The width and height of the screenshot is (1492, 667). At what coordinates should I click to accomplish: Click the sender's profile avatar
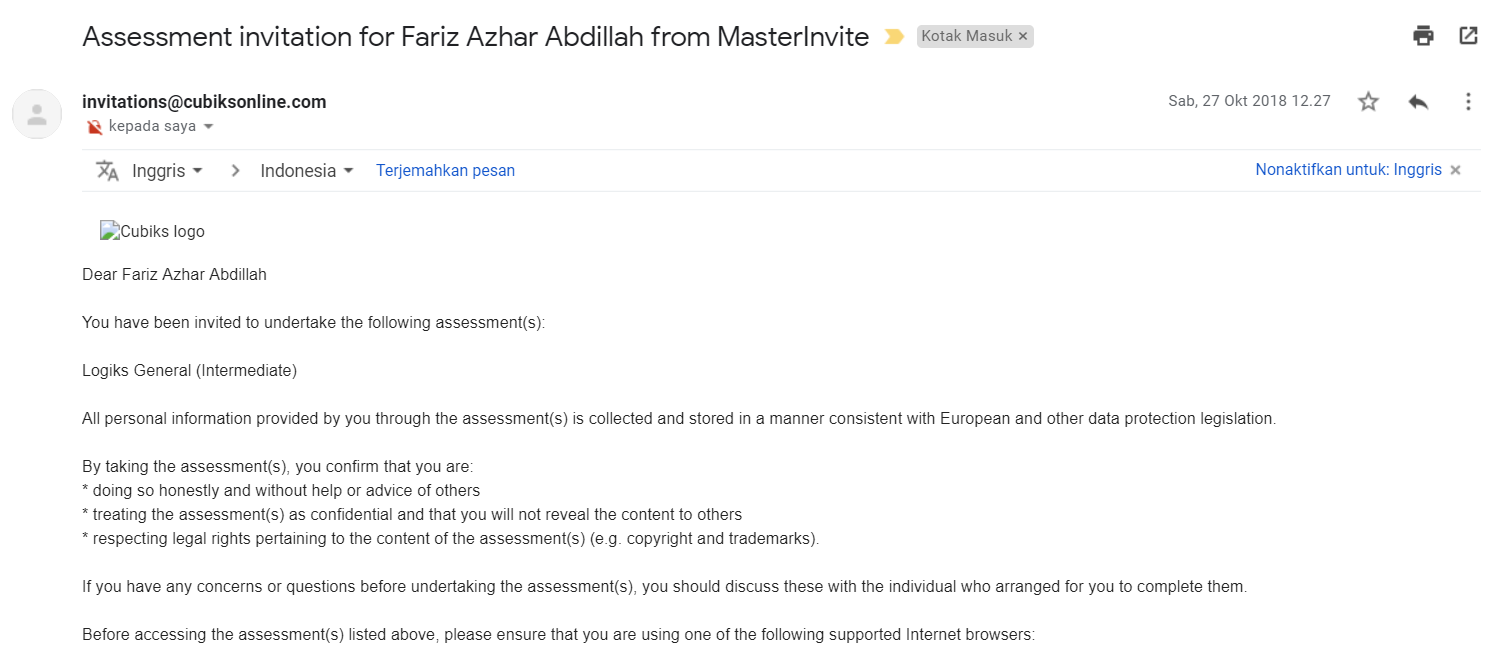[x=37, y=114]
